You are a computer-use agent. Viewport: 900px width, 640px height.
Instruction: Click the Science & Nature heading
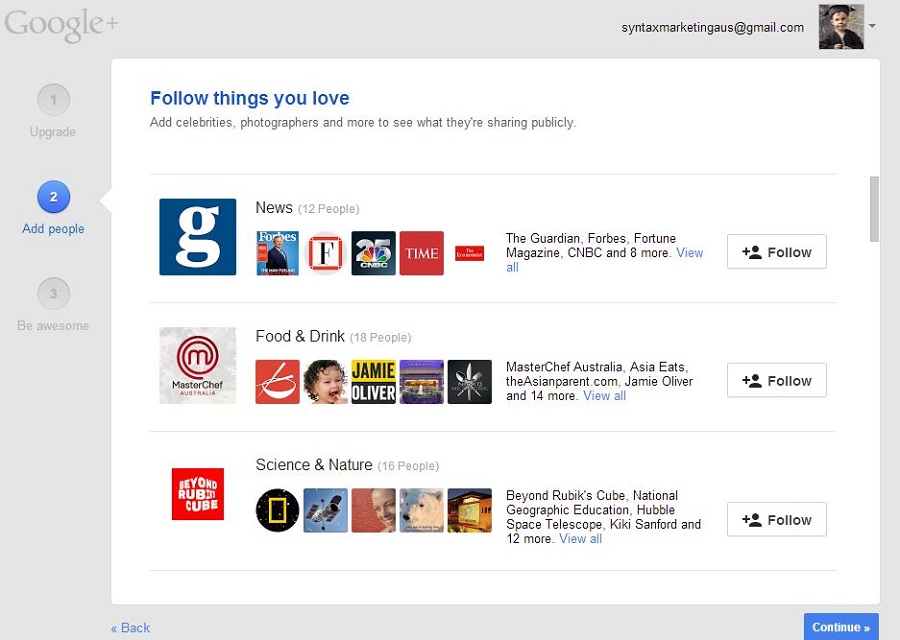[x=314, y=464]
